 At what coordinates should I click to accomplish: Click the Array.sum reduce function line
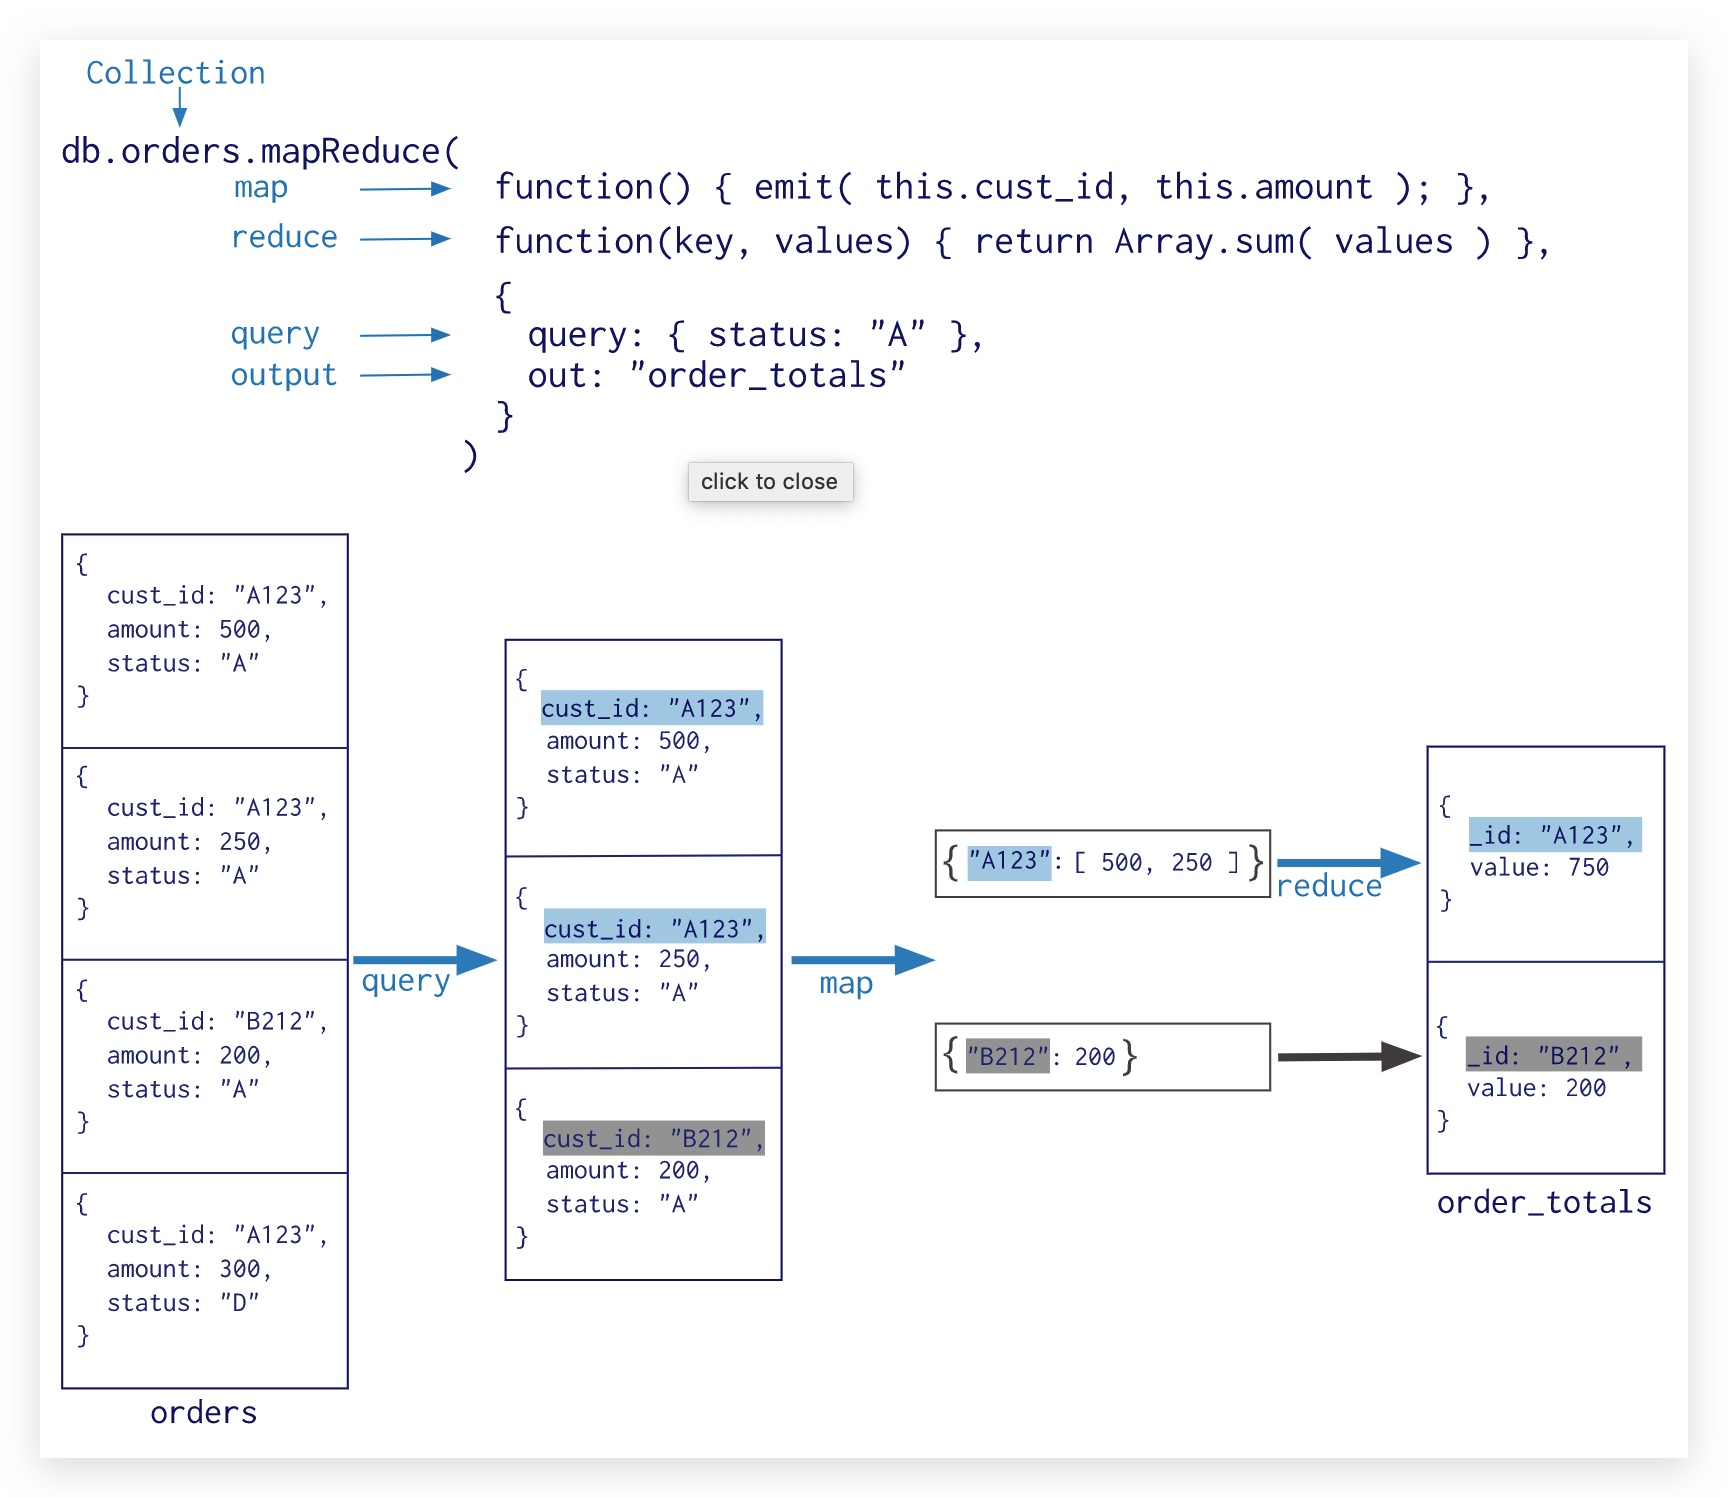[x=1022, y=241]
